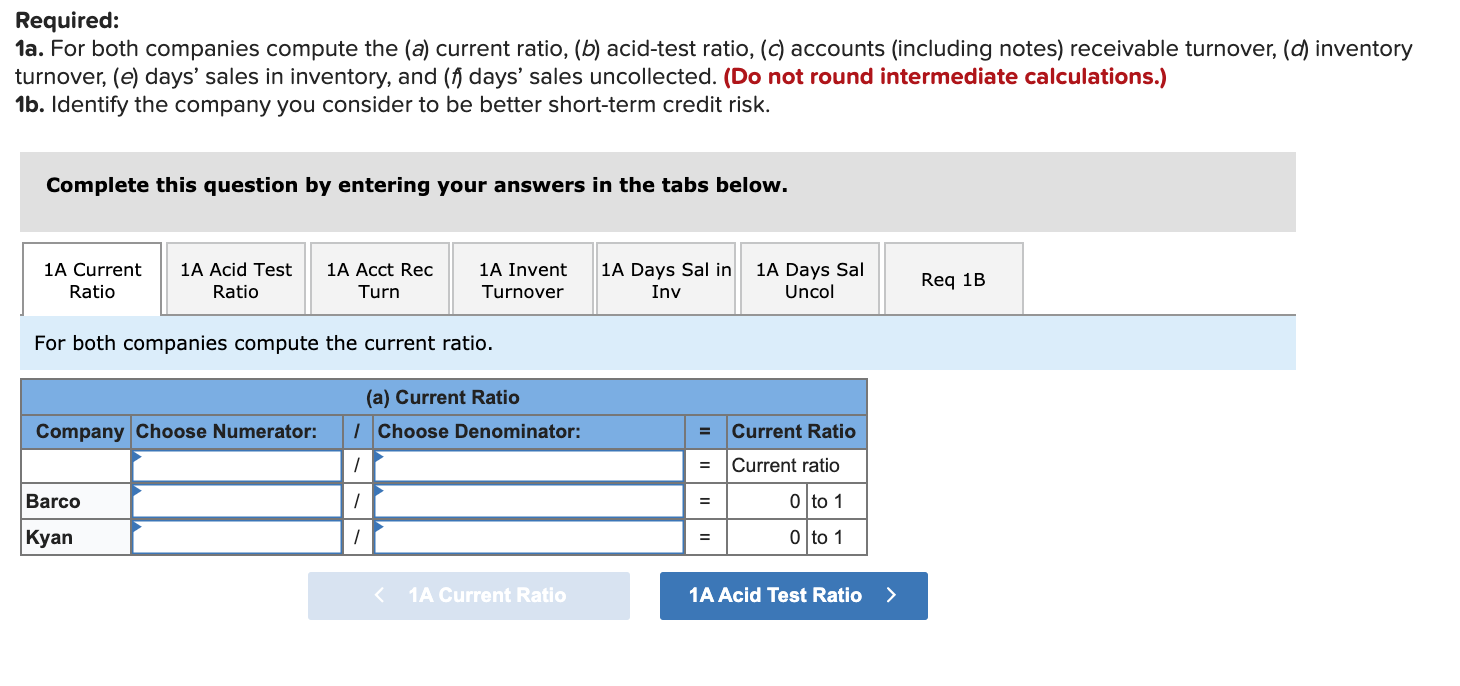Click the '(a) Current Ratio' table title
This screenshot has width=1460, height=686.
pos(443,397)
